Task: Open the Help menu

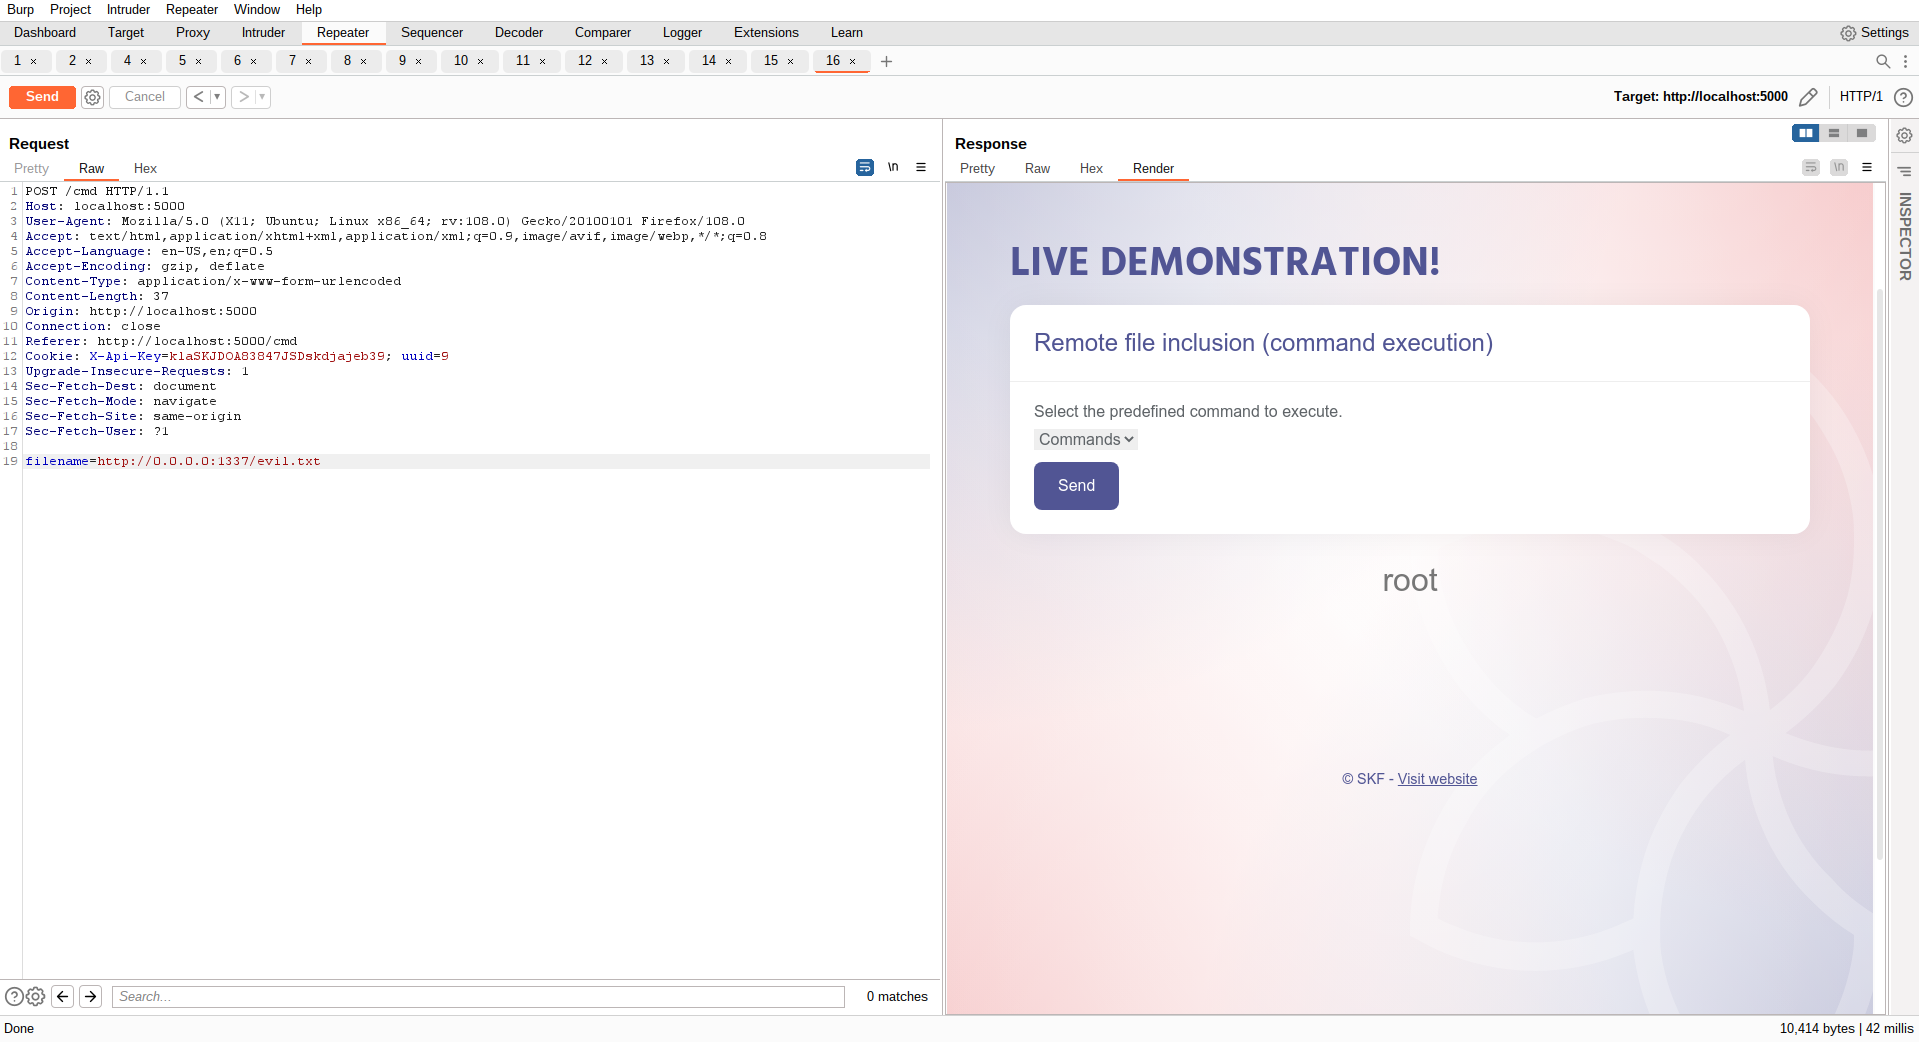Action: tap(309, 10)
